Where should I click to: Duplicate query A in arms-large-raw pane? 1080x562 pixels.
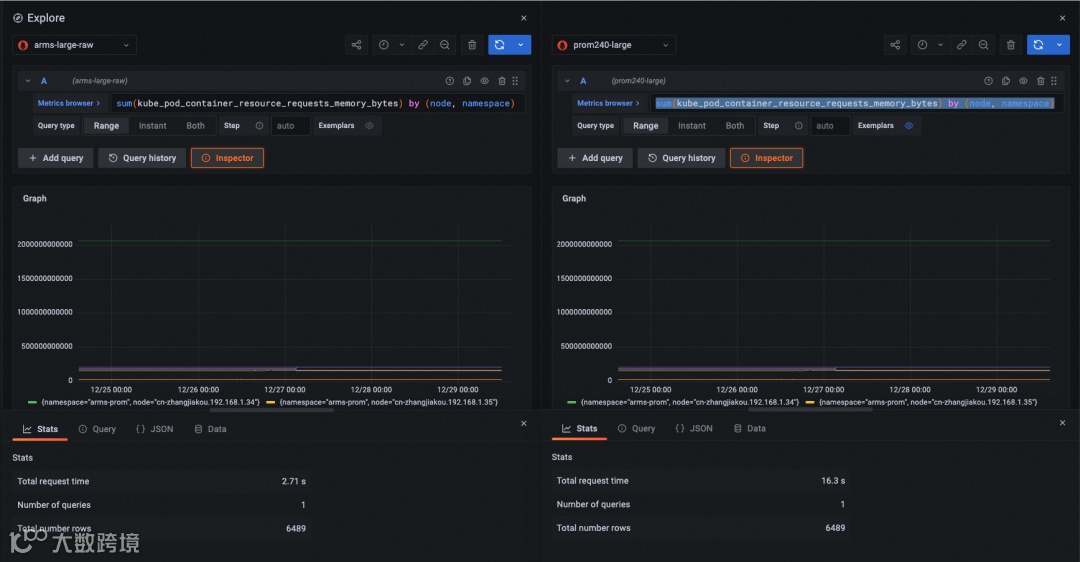pos(467,81)
